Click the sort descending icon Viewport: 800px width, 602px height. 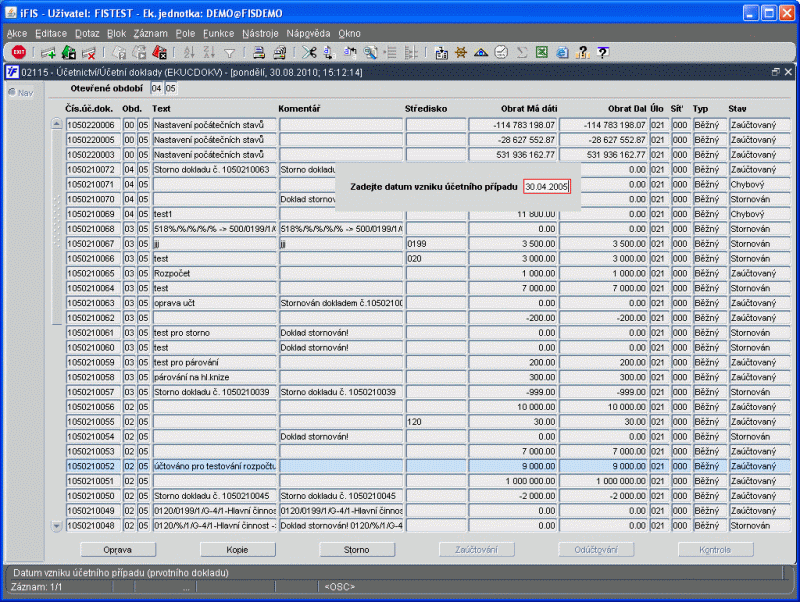(x=209, y=52)
